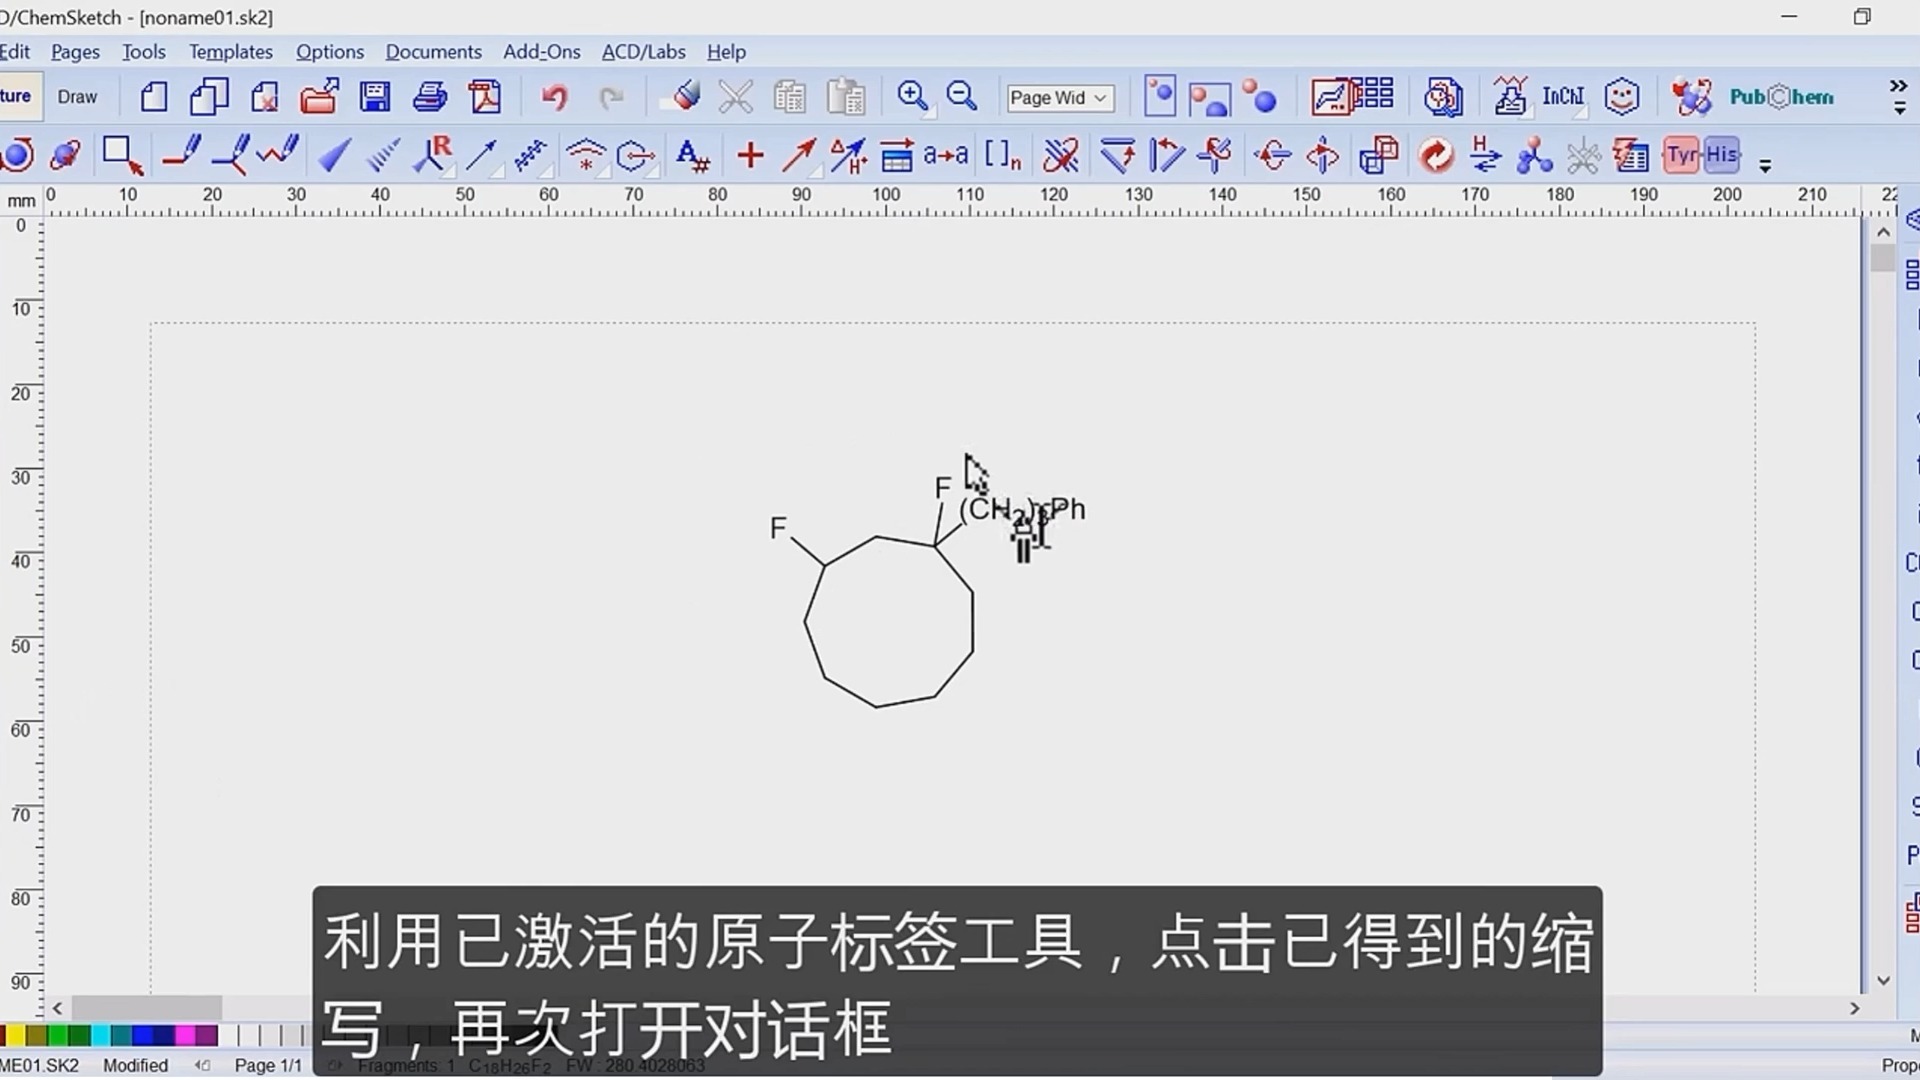Click the duplicate page icon
Screen dimensions: 1920x1080
pos(209,97)
